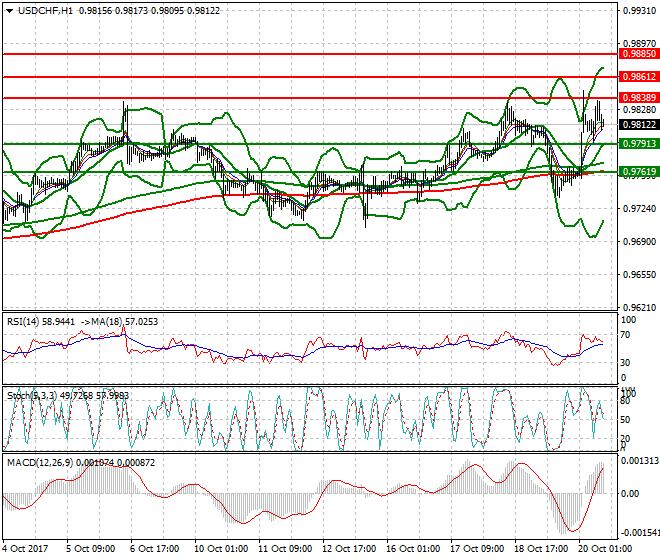Click the 10 Oct 01:00 time axis label

(x=221, y=549)
